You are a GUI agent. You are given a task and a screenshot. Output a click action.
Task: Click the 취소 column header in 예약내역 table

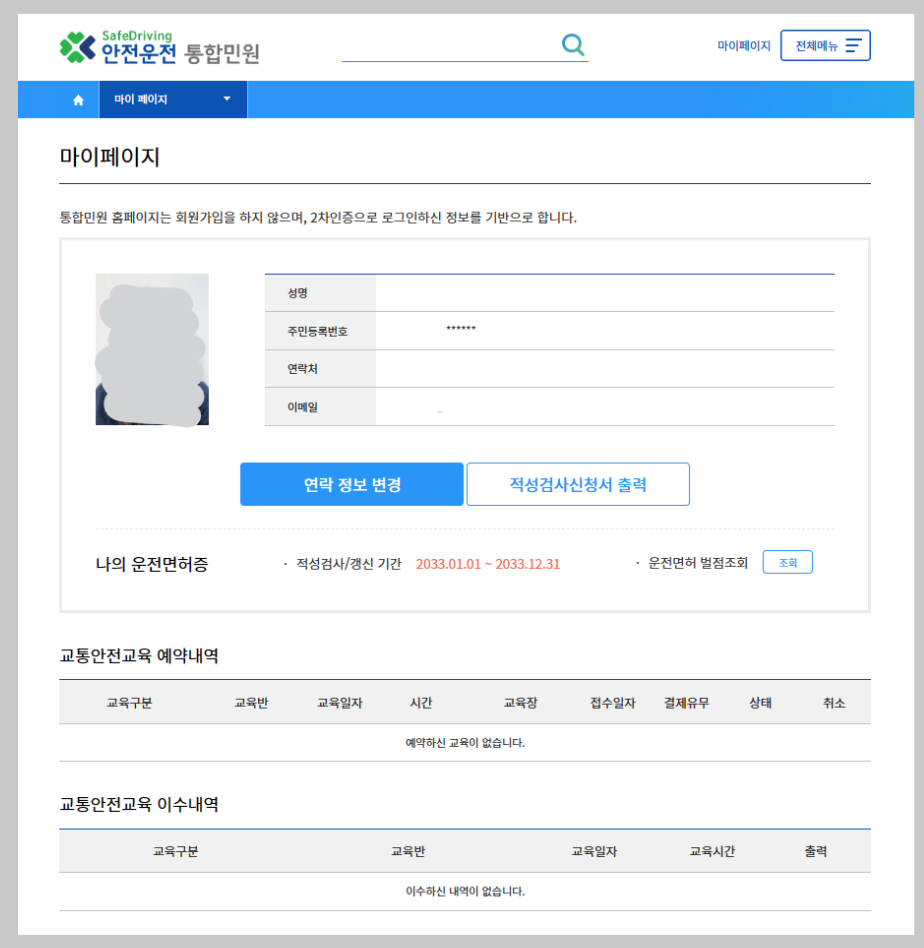click(x=835, y=702)
